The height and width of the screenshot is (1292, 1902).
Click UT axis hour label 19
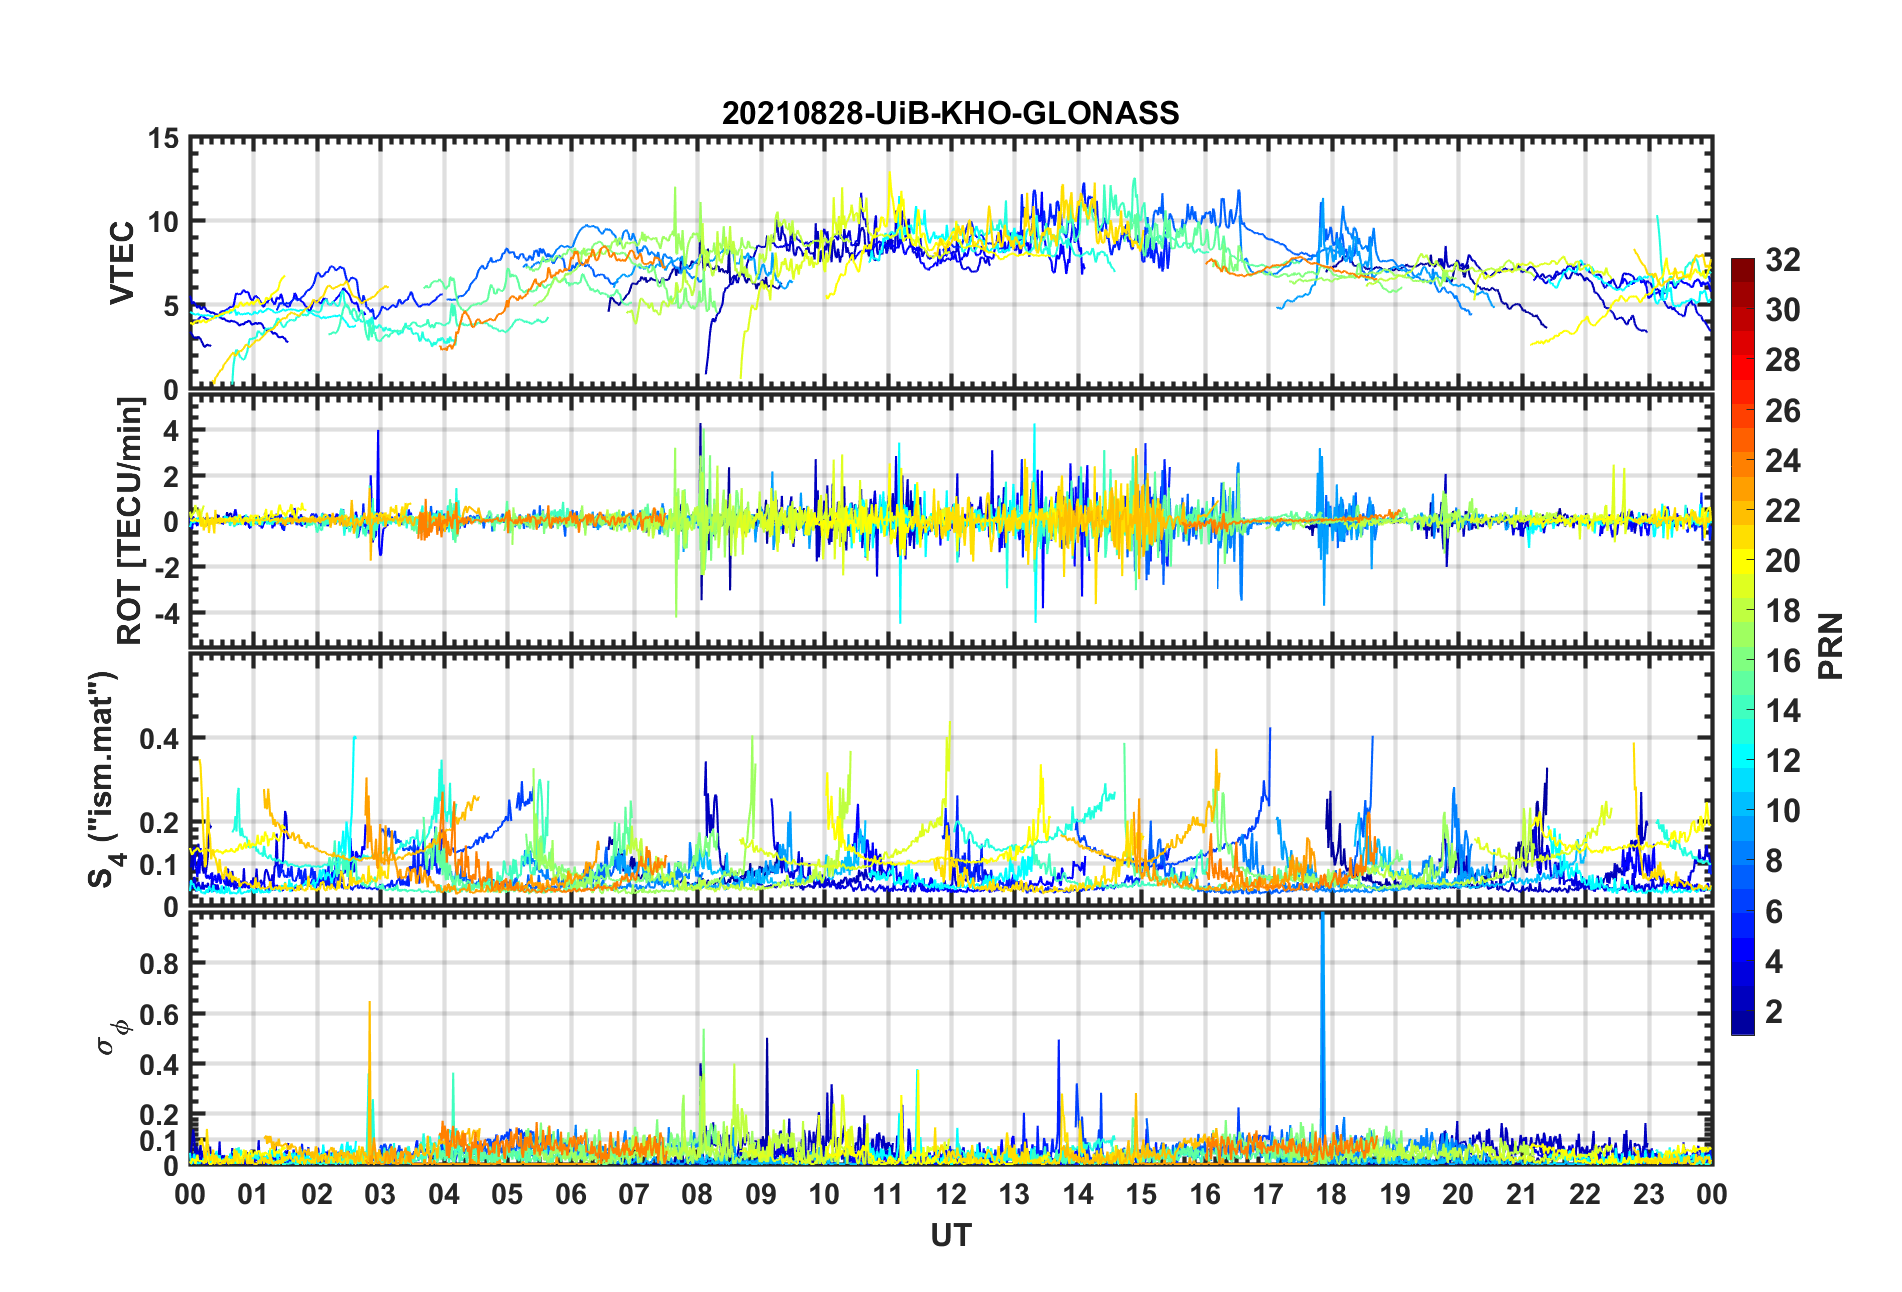coord(1395,1194)
